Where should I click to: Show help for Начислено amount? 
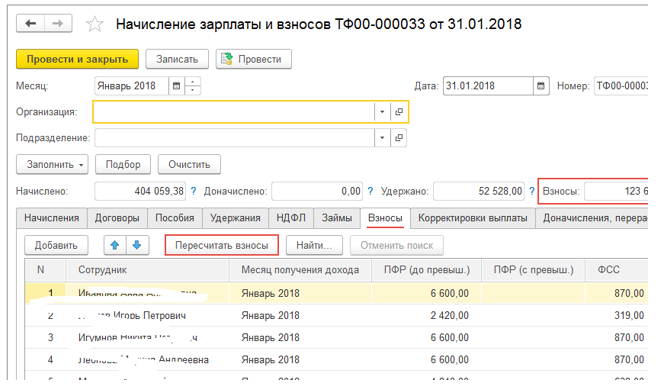[193, 191]
